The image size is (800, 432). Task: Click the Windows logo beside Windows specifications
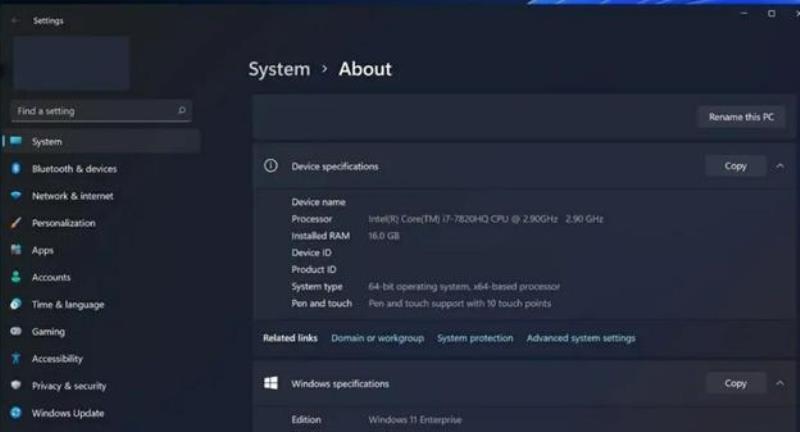[x=271, y=383]
